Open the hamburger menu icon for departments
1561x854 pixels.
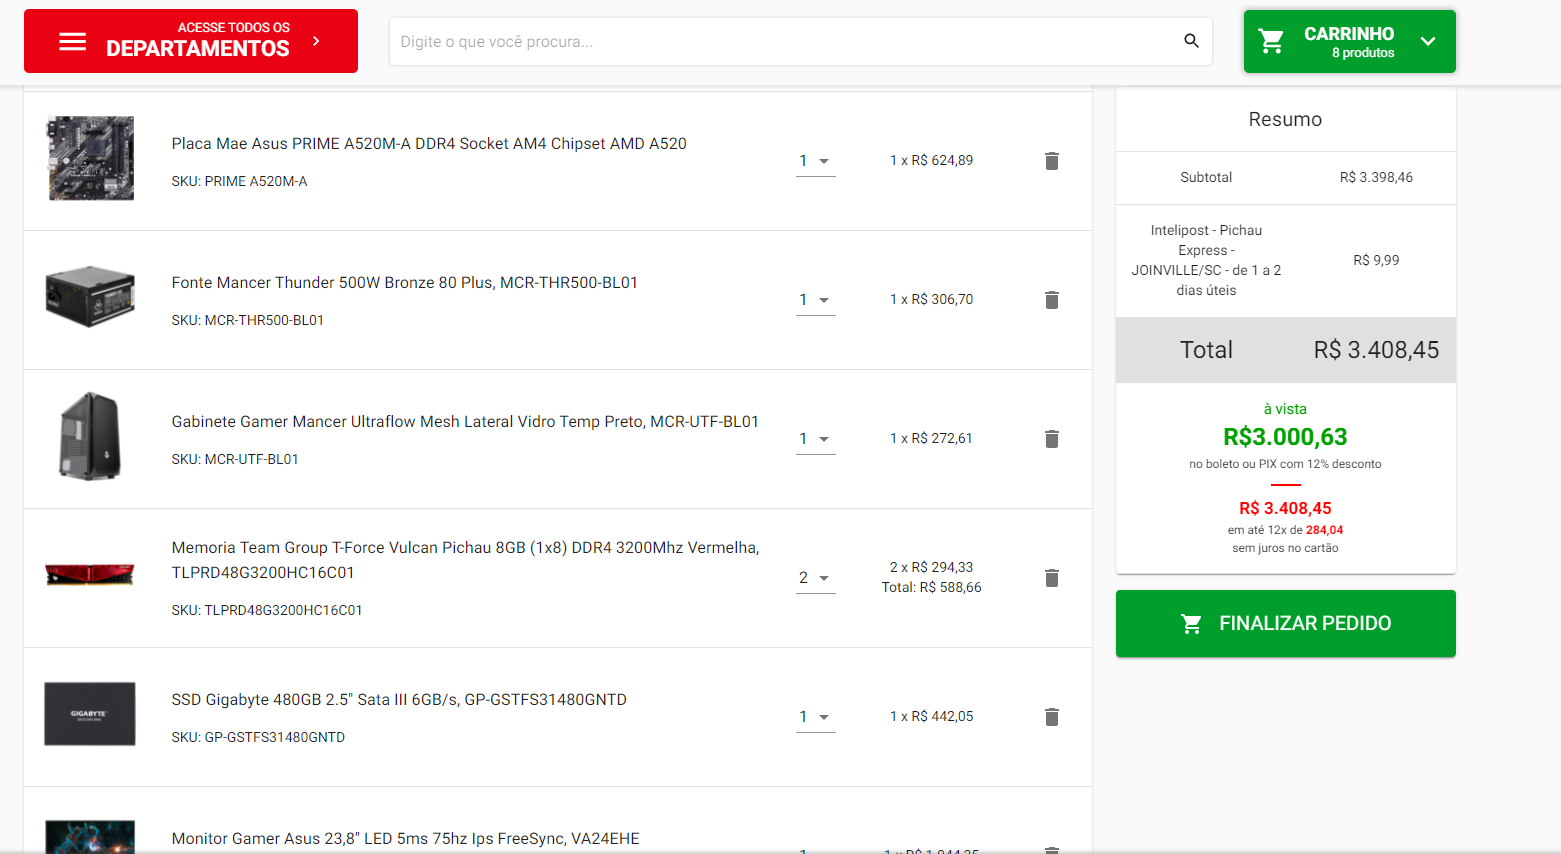point(72,41)
